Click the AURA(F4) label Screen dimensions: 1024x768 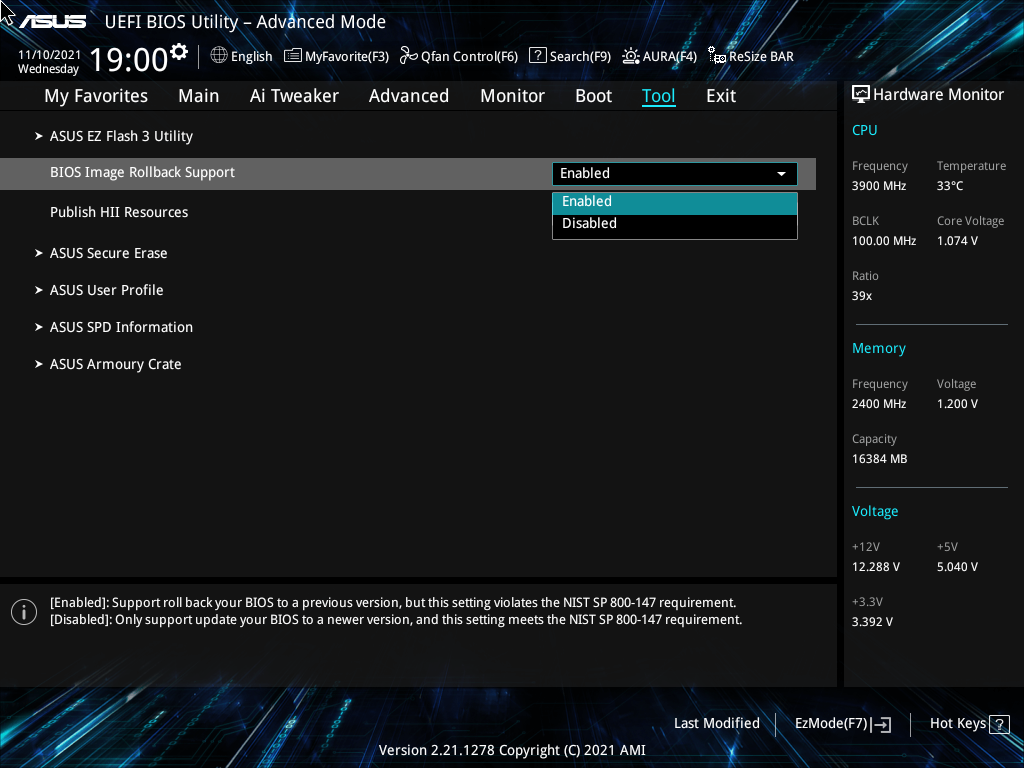669,57
